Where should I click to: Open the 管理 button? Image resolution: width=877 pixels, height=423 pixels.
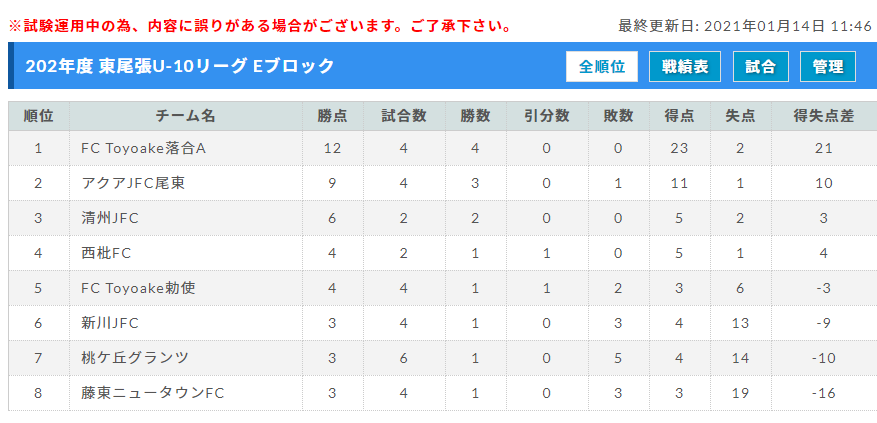[x=828, y=67]
